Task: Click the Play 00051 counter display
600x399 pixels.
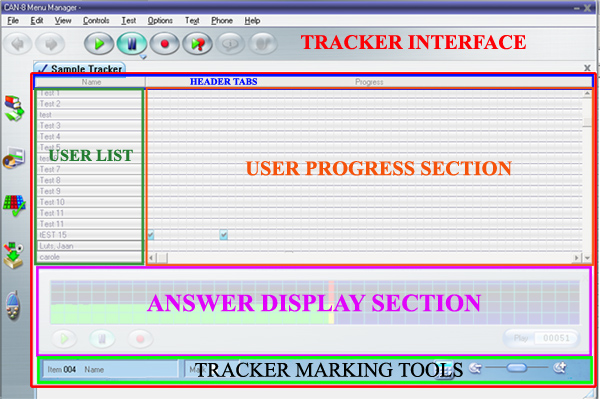Action: pos(541,338)
